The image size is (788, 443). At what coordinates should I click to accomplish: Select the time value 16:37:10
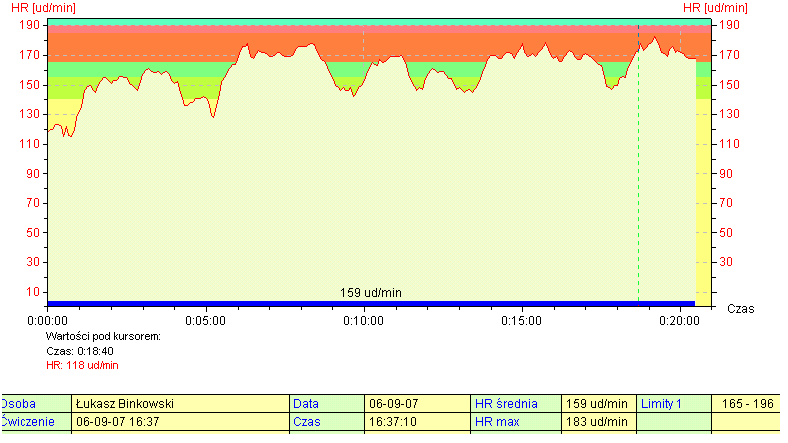[x=417, y=422]
